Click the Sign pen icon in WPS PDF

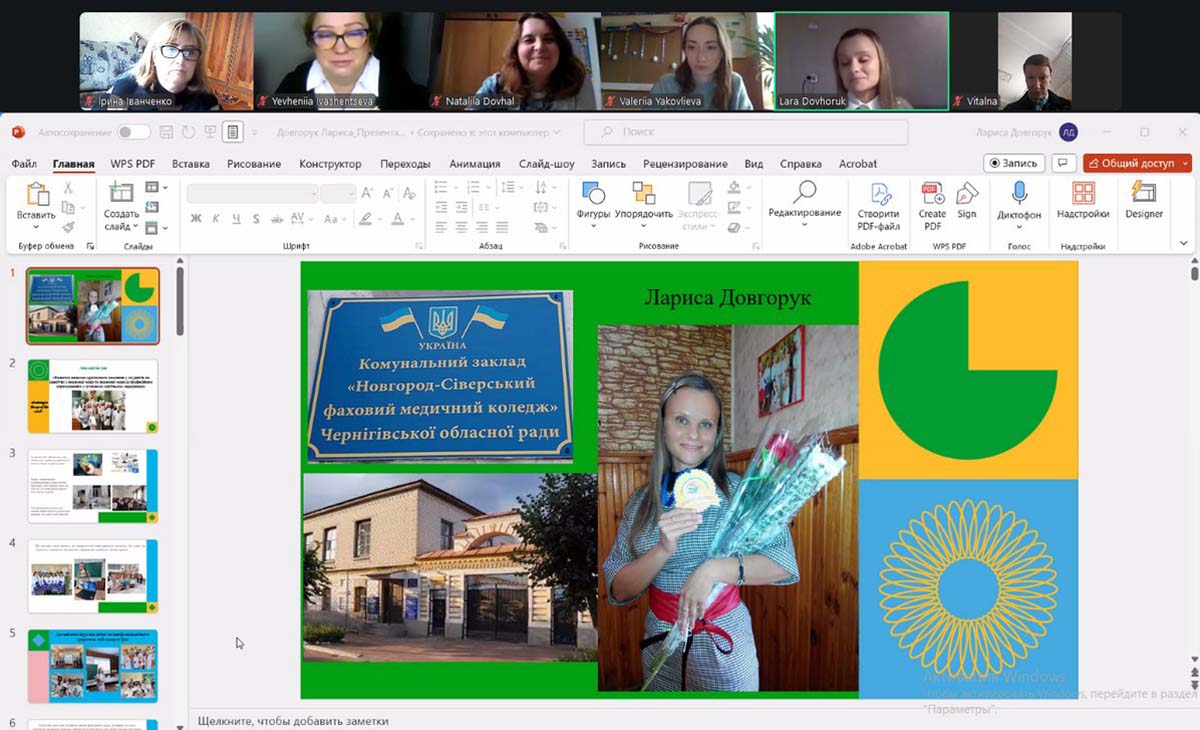point(966,194)
